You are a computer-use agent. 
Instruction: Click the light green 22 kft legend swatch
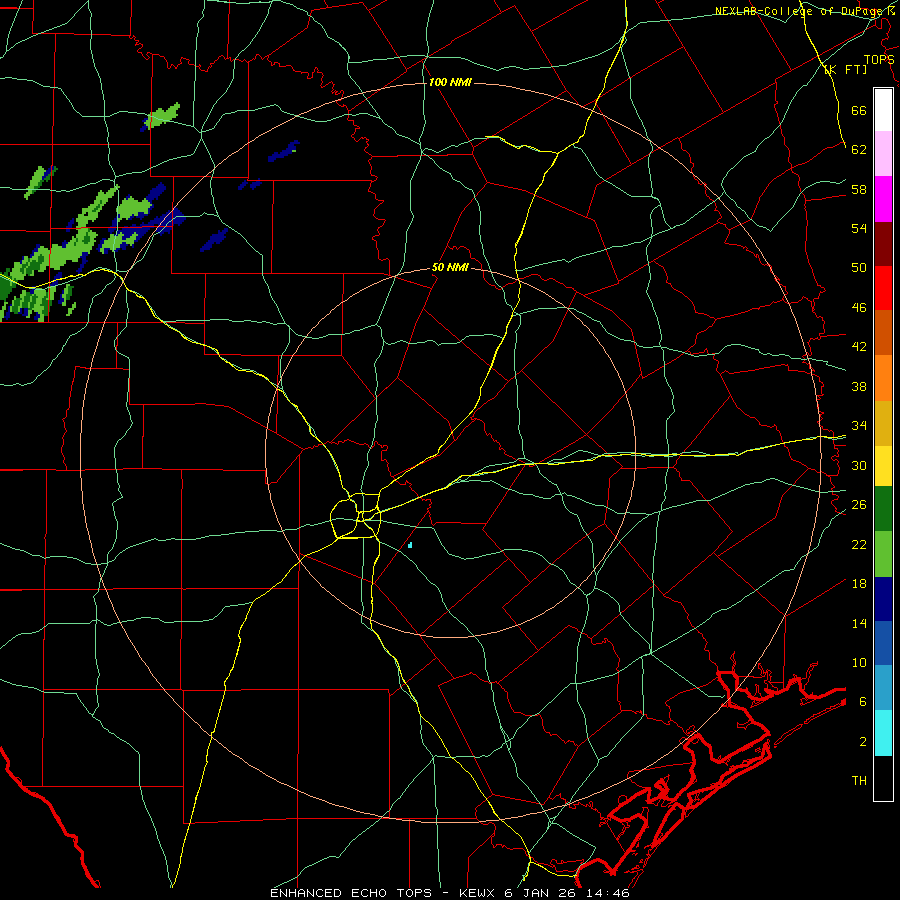pos(883,554)
